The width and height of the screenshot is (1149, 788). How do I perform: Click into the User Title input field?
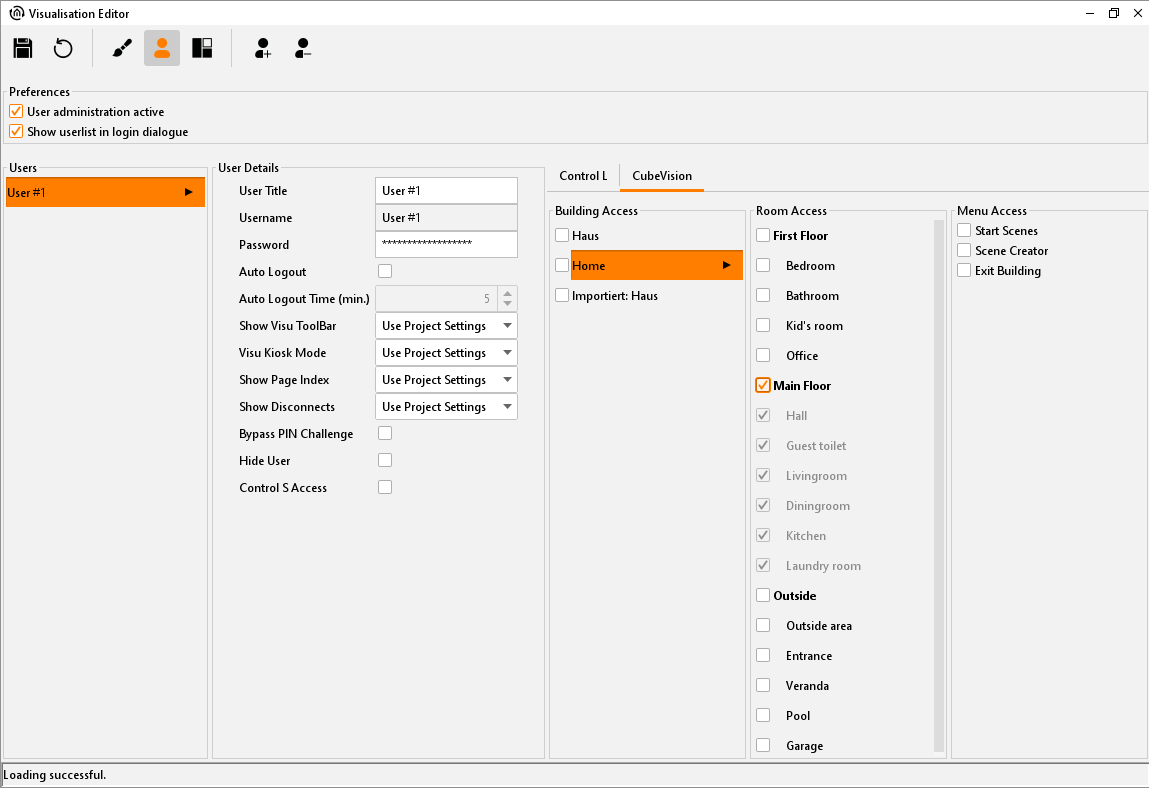coord(446,191)
